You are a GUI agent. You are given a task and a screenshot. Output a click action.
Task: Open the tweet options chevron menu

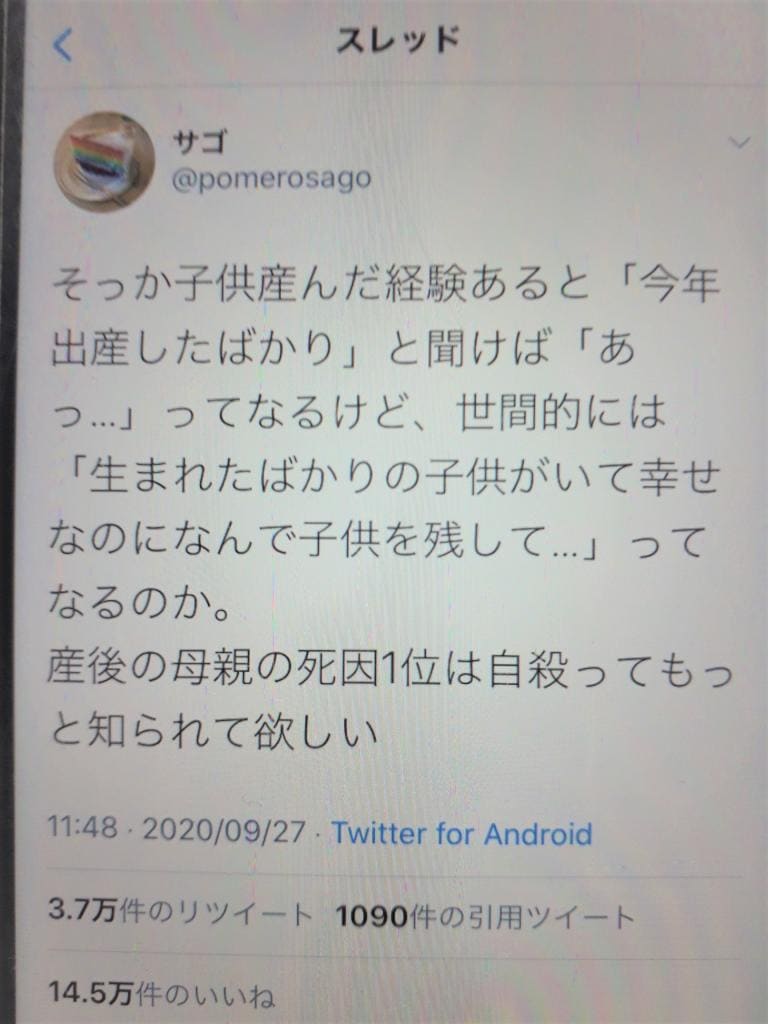tap(739, 142)
